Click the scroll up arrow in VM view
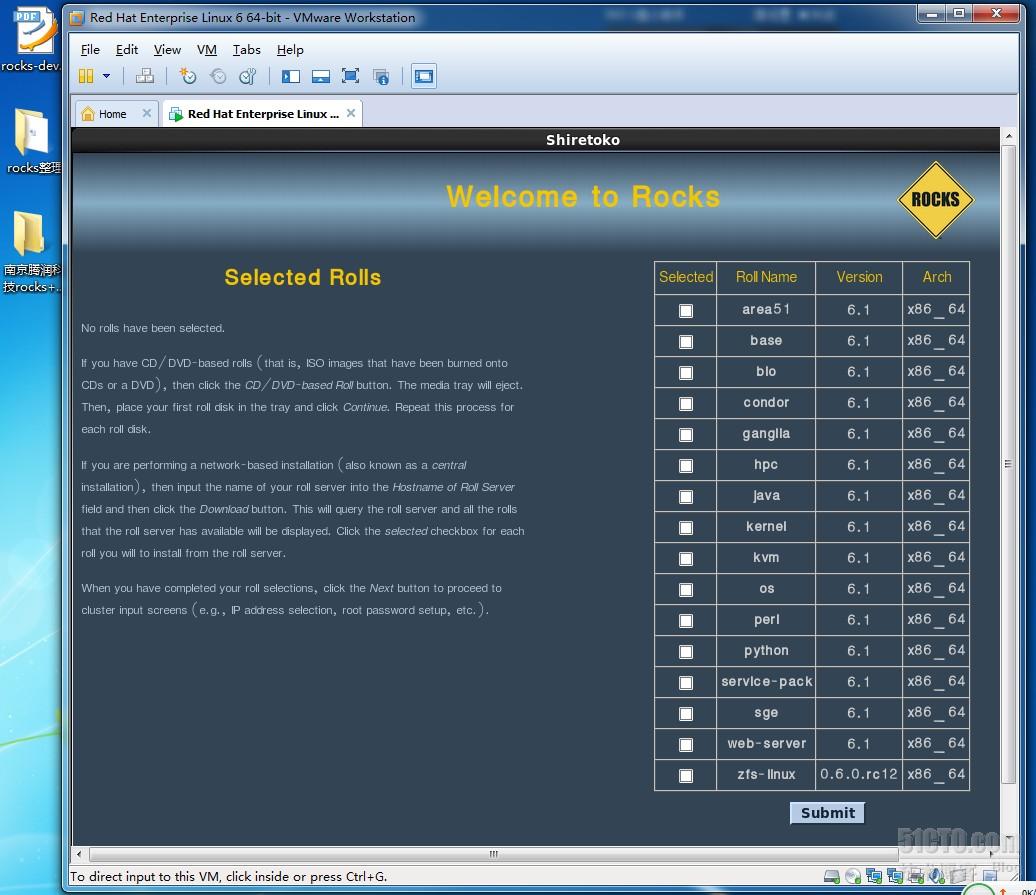The image size is (1036, 895). point(1008,136)
